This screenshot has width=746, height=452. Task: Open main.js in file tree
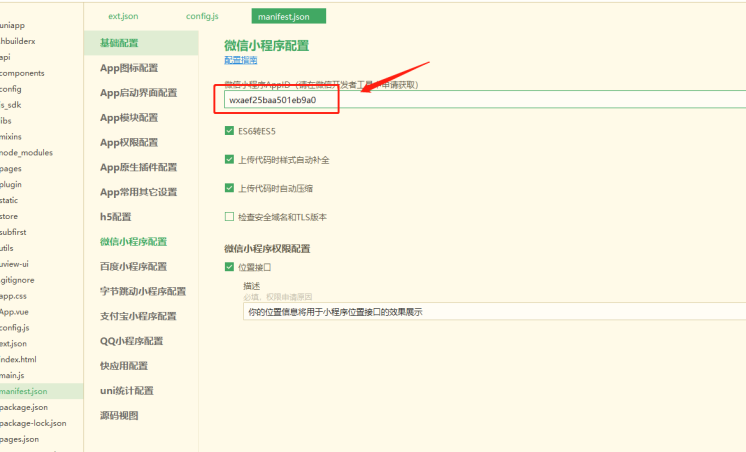[12, 375]
